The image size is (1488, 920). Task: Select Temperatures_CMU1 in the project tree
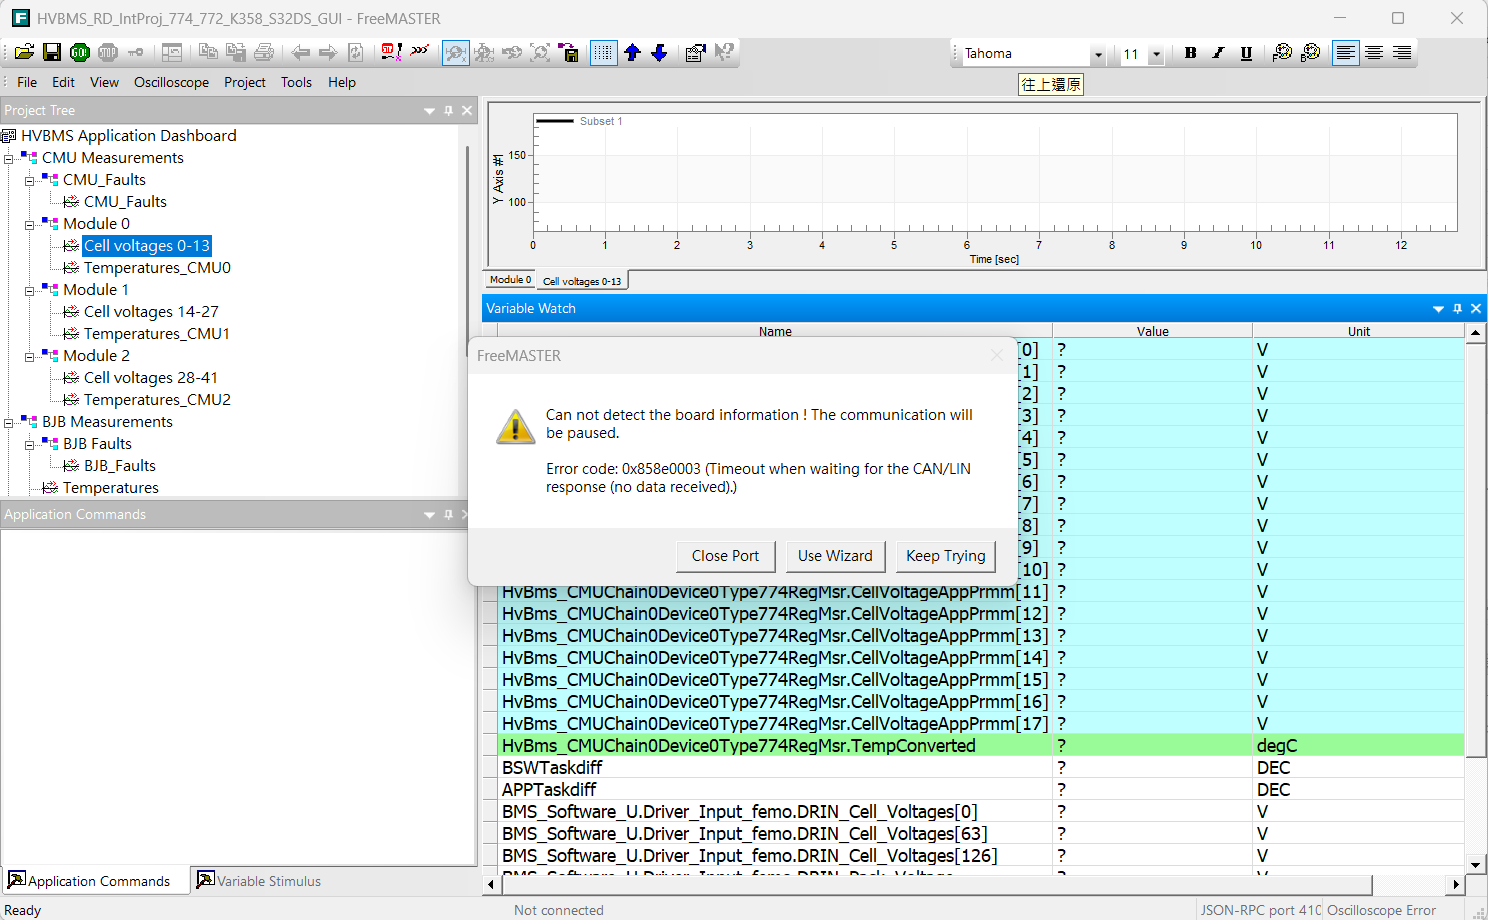(157, 334)
